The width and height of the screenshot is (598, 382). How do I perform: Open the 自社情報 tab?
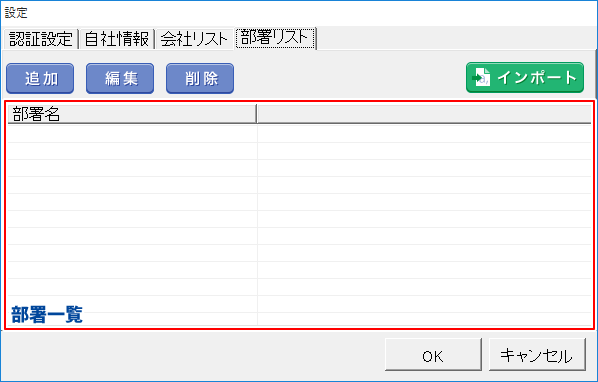[117, 39]
